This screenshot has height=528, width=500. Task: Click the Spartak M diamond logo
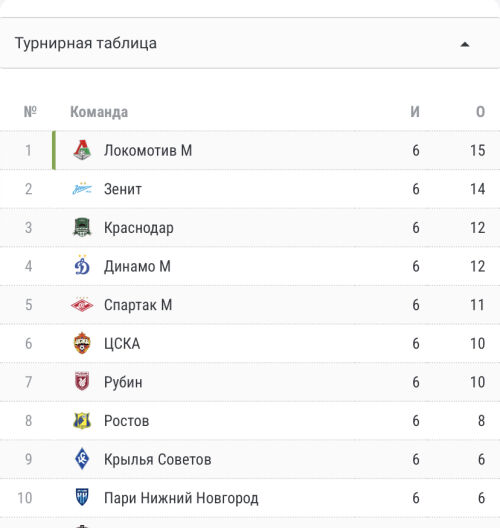(x=82, y=305)
